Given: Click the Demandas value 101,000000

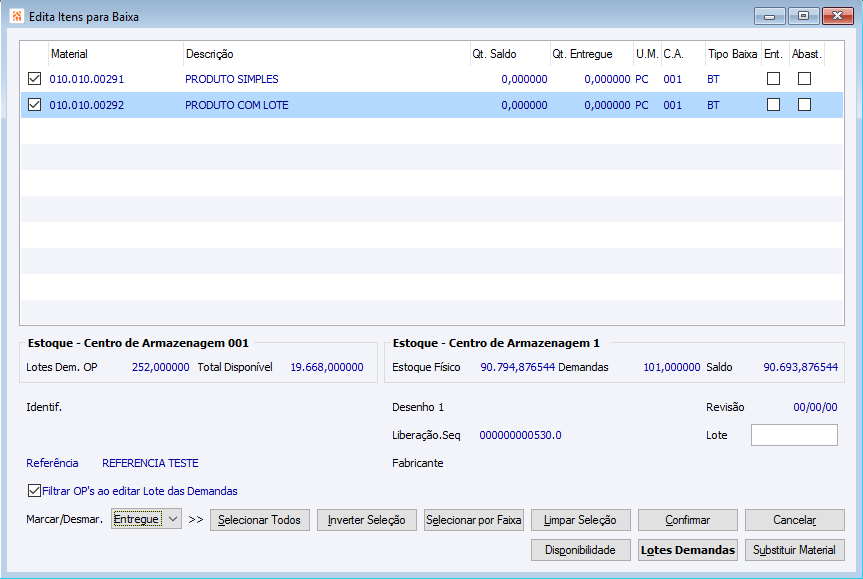Looking at the screenshot, I should pos(671,367).
